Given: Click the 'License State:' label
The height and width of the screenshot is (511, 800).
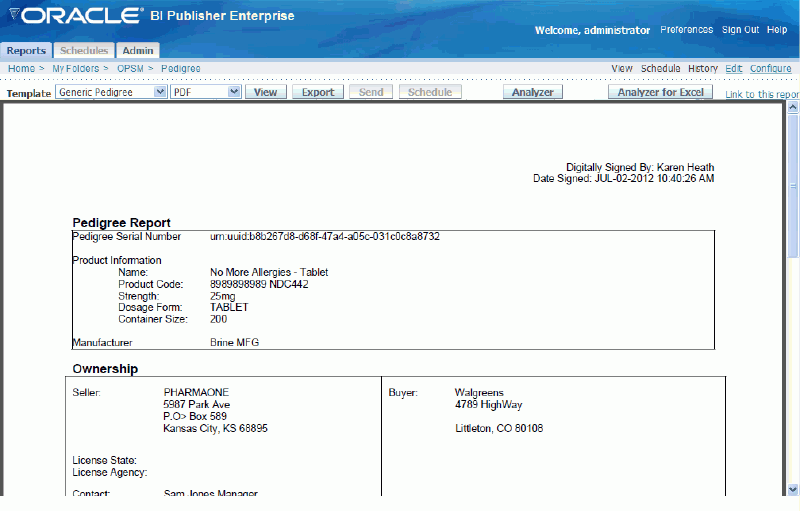Looking at the screenshot, I should click(104, 460).
